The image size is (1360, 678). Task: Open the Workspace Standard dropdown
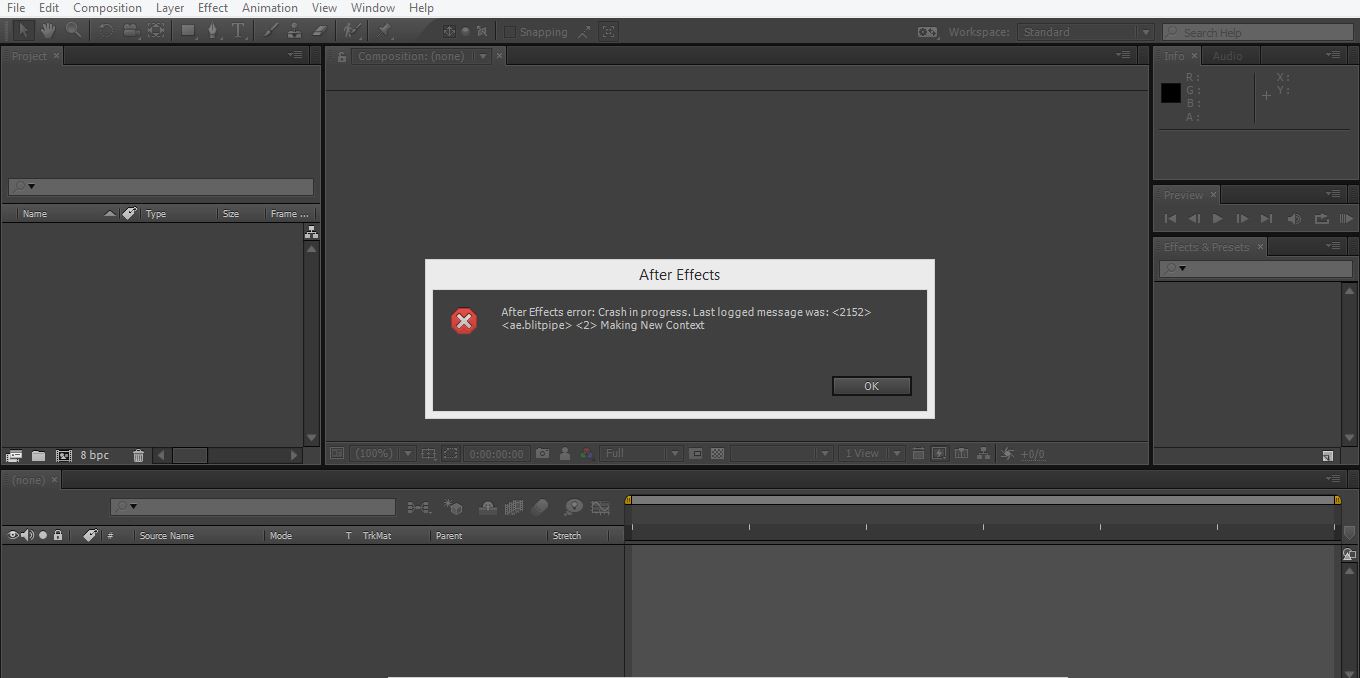(1085, 32)
